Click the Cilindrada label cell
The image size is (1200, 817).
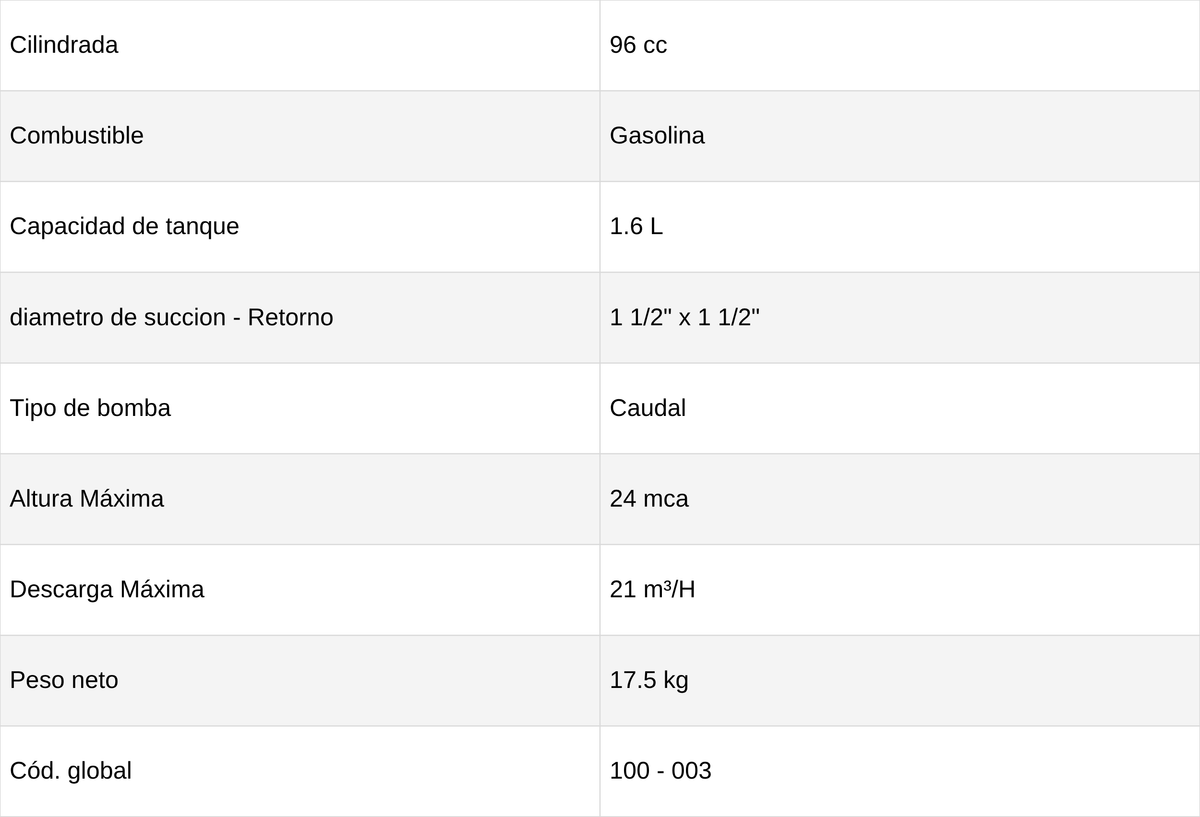[300, 45]
